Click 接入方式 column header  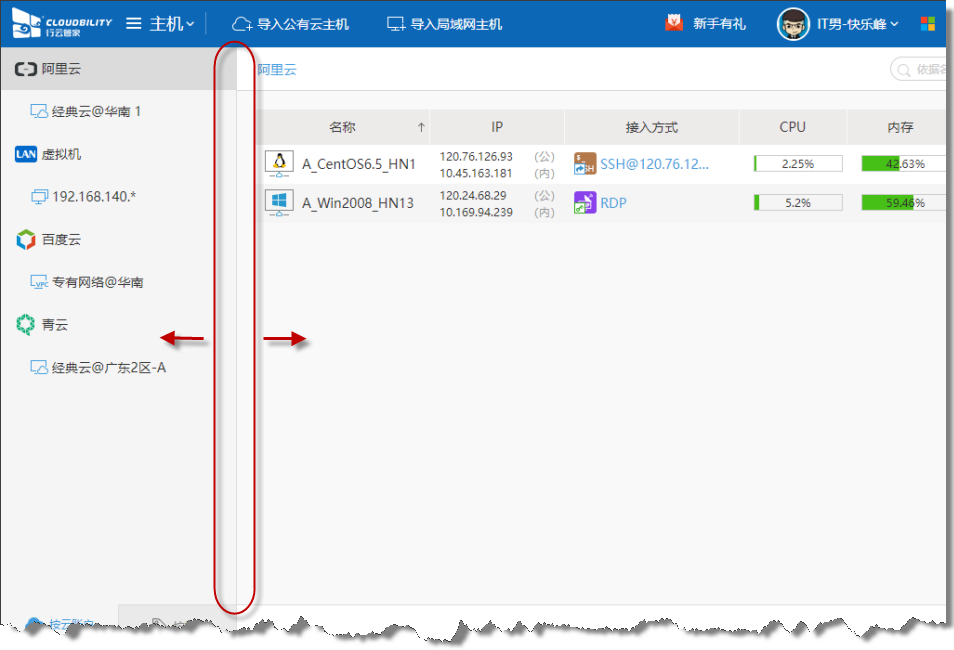point(652,127)
